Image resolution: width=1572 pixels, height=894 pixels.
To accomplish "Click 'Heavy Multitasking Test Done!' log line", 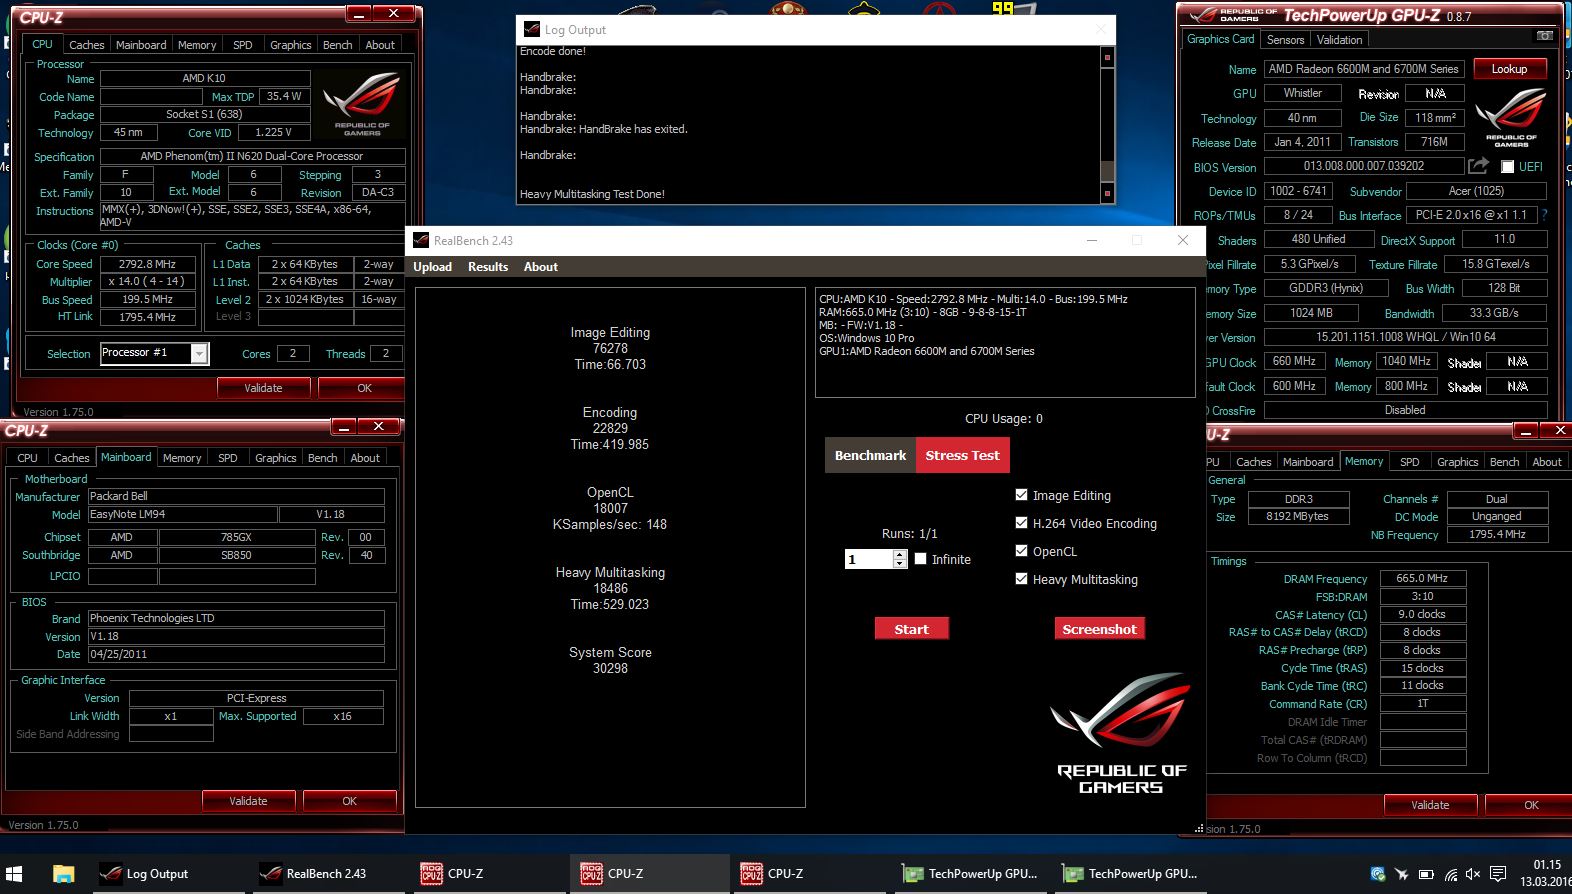I will 592,194.
